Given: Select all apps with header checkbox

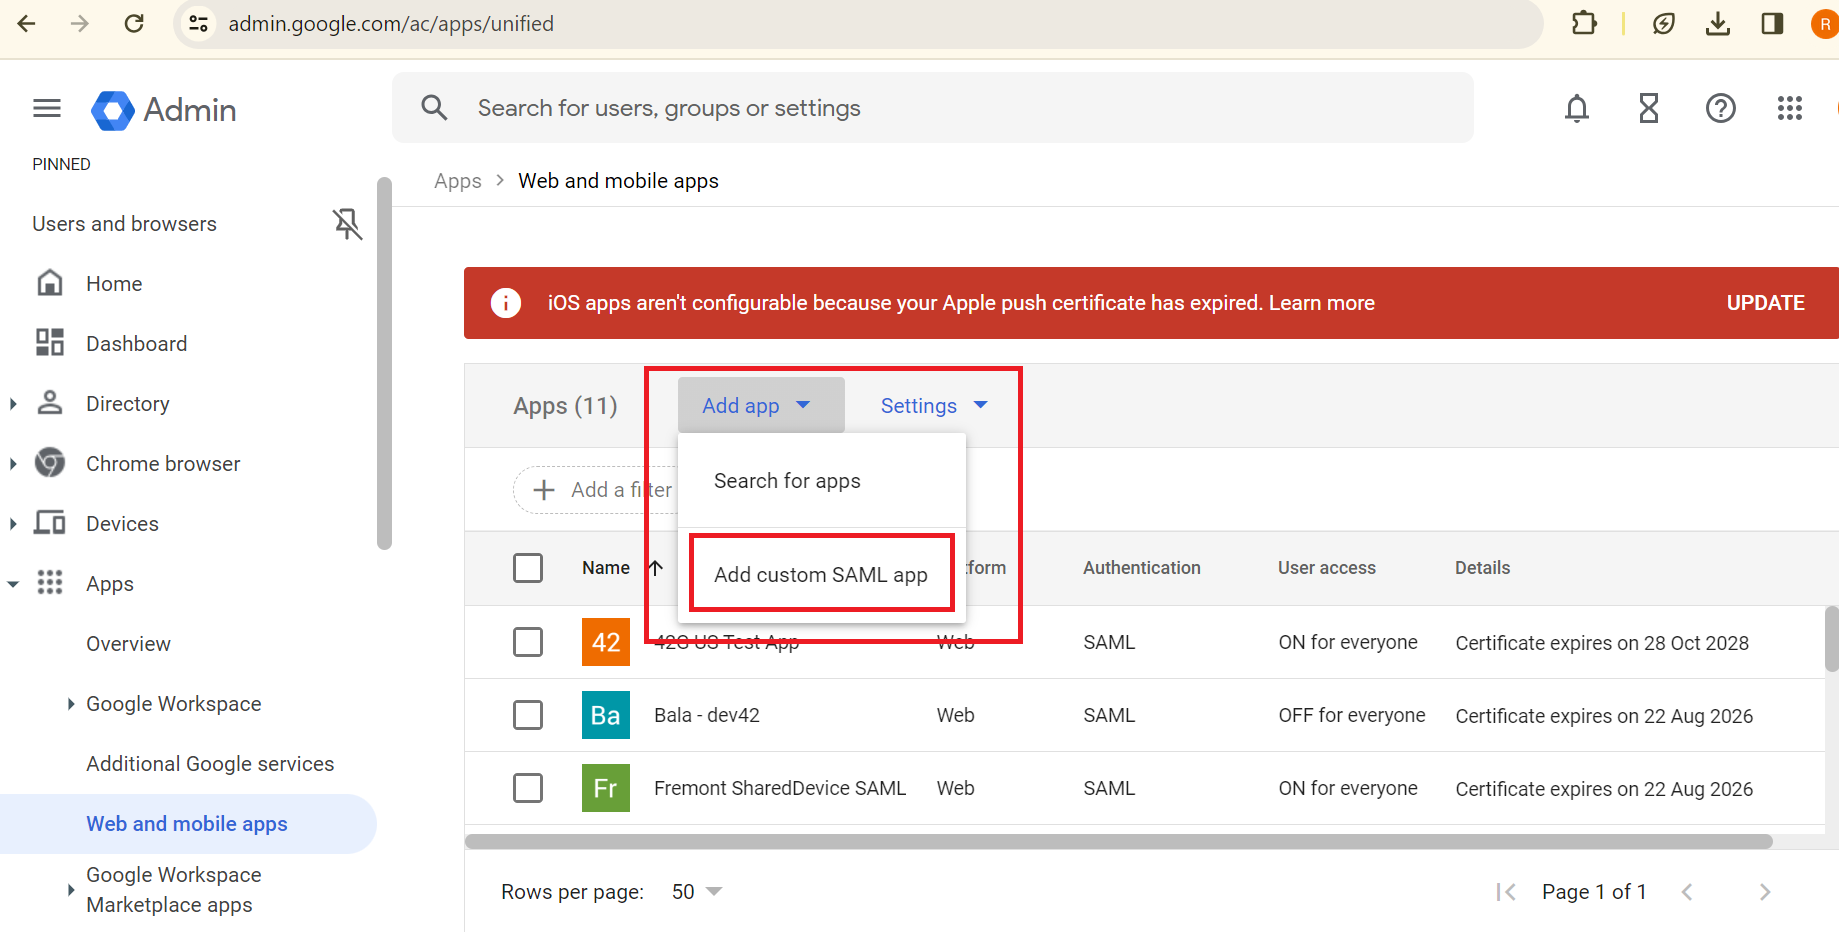Looking at the screenshot, I should tap(528, 568).
